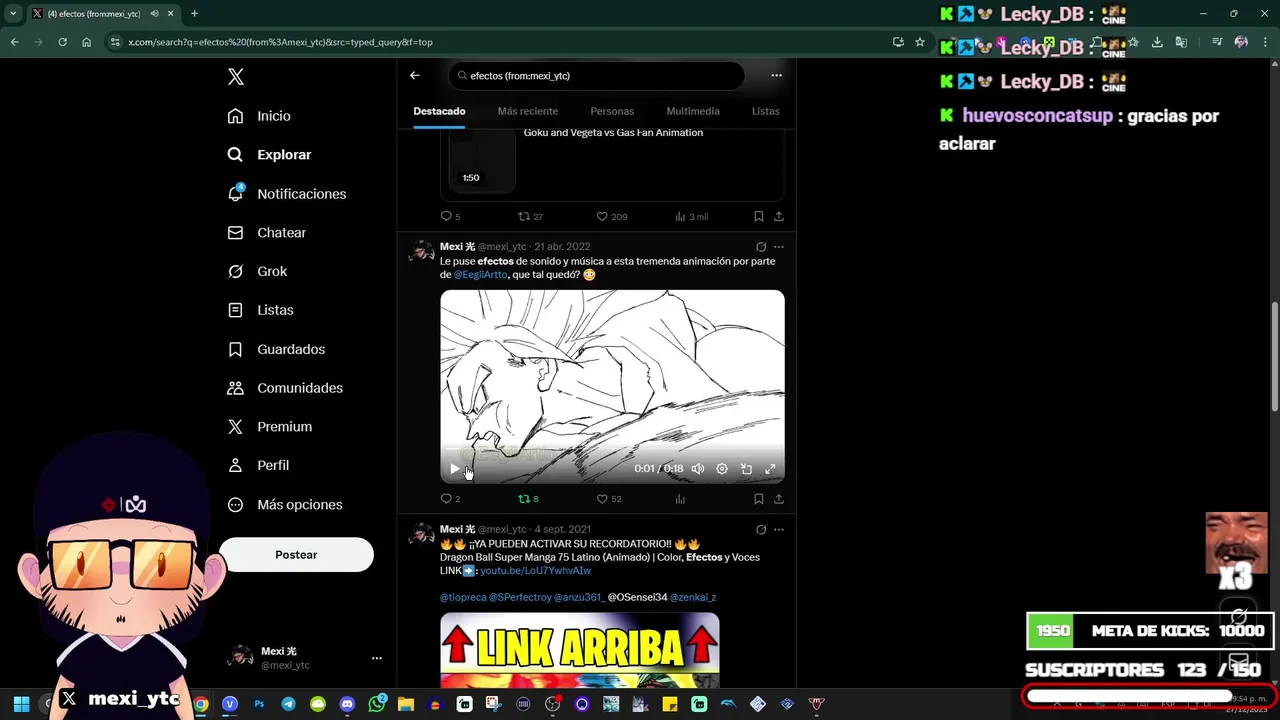Open search options three-dot menu

(x=776, y=76)
